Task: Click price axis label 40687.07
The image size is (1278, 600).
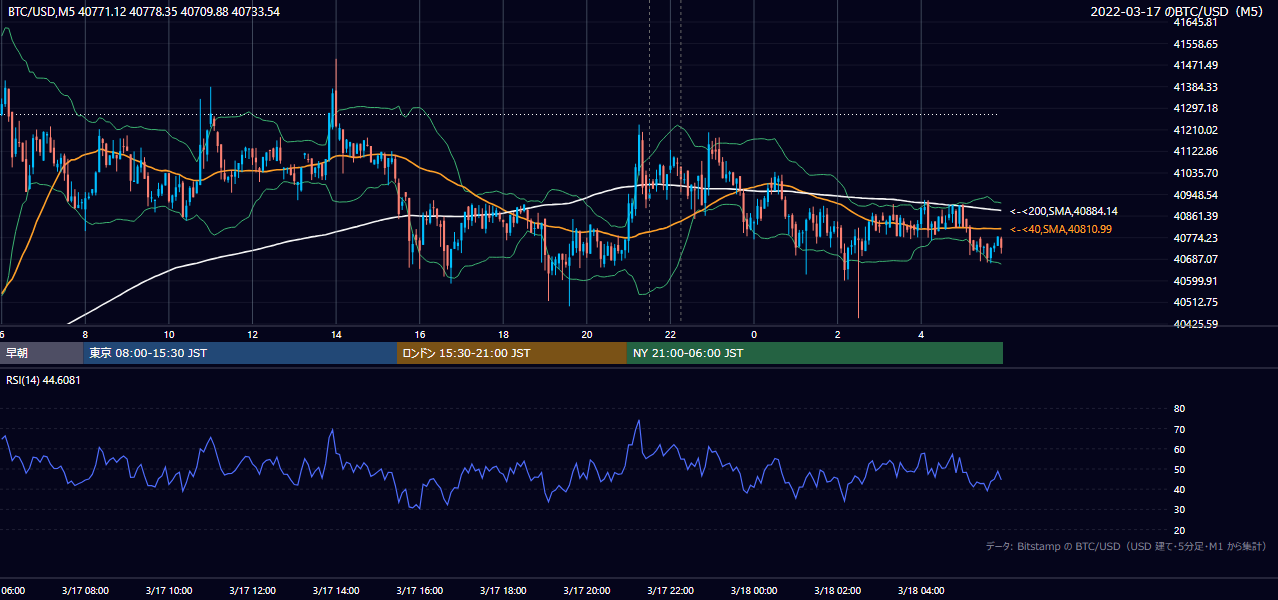Action: click(1195, 259)
